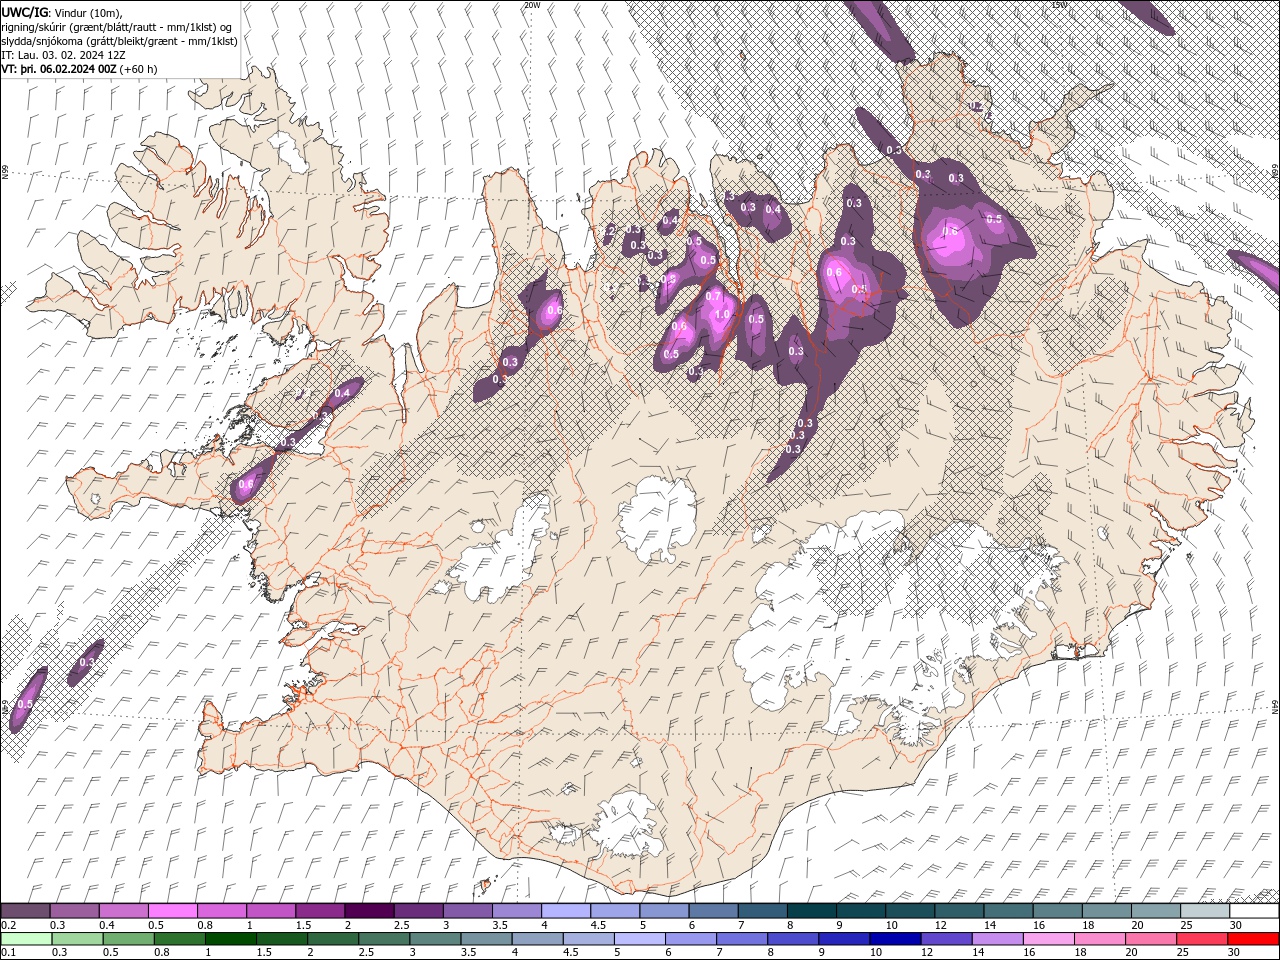Click the 'VT: þri. 06.02.2024 00Z (+60 h)' line

(79, 69)
